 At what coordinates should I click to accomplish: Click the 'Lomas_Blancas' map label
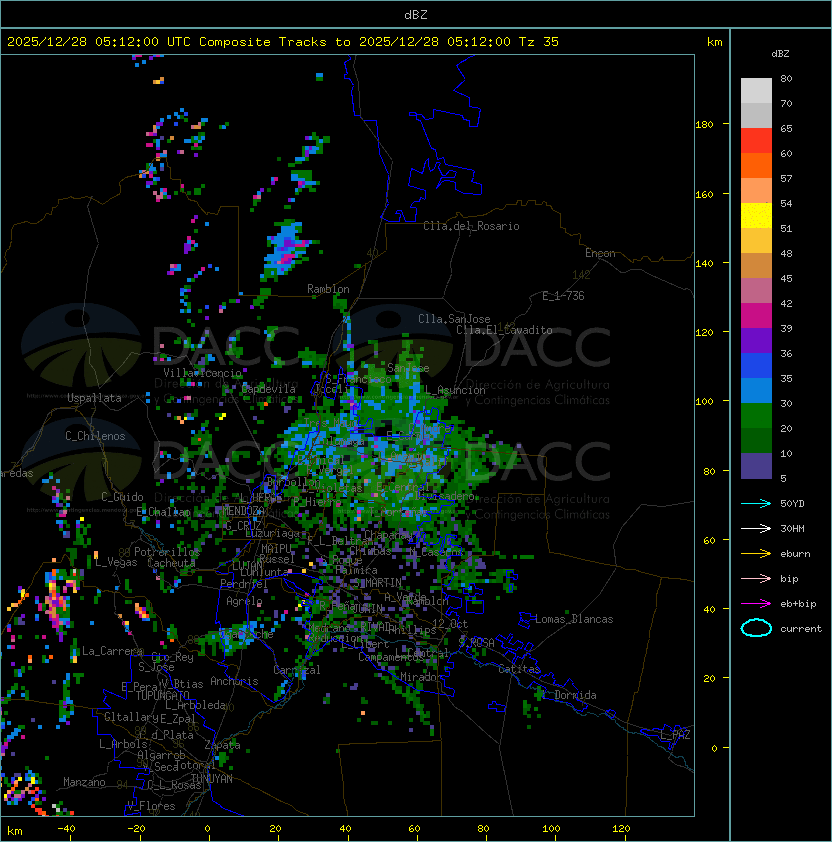pos(574,619)
